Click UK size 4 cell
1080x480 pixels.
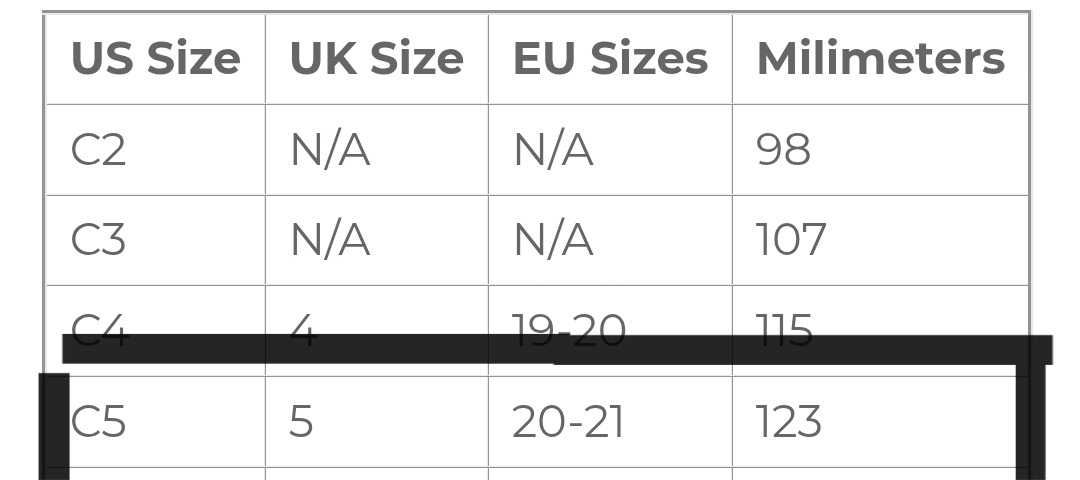[x=377, y=331]
